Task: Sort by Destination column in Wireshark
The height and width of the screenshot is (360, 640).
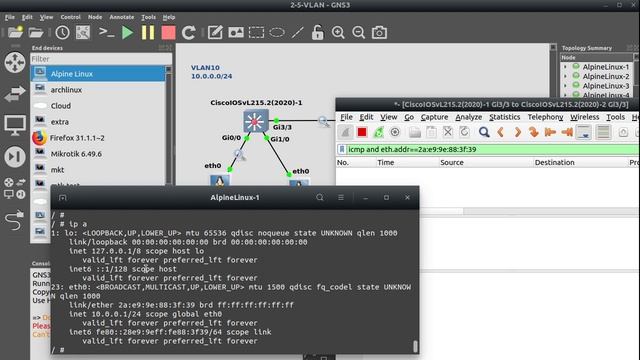Action: (x=580, y=162)
